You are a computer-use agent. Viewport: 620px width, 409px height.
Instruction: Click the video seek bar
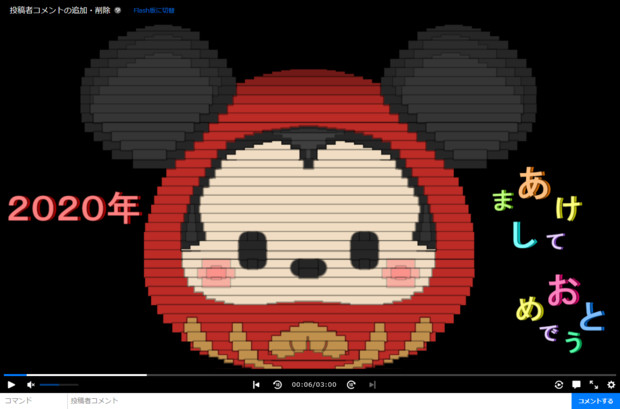[300, 375]
